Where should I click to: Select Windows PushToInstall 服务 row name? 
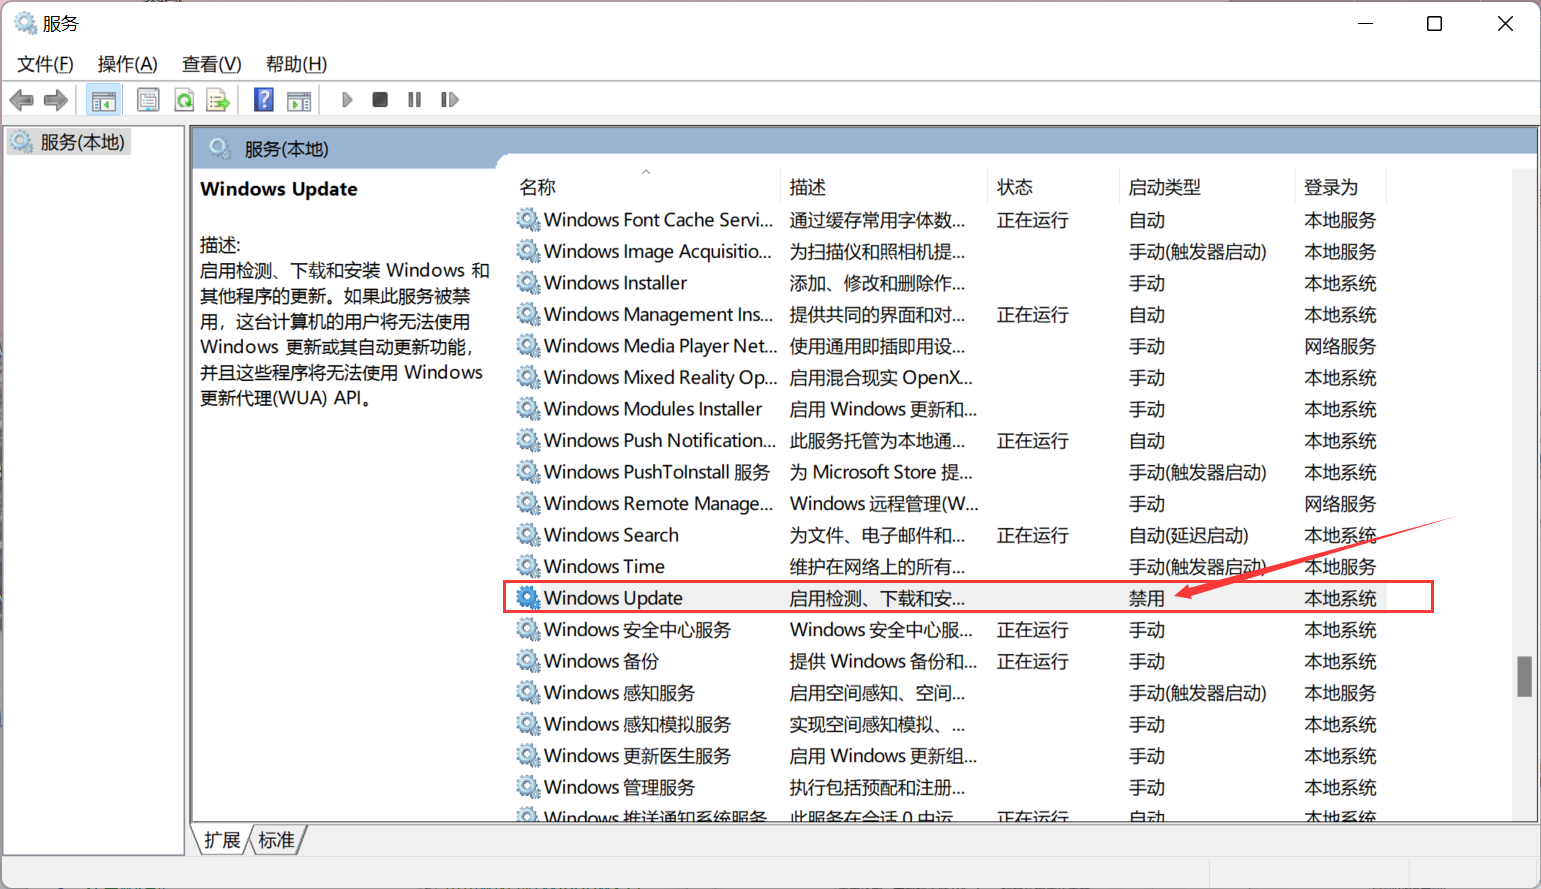(x=657, y=472)
